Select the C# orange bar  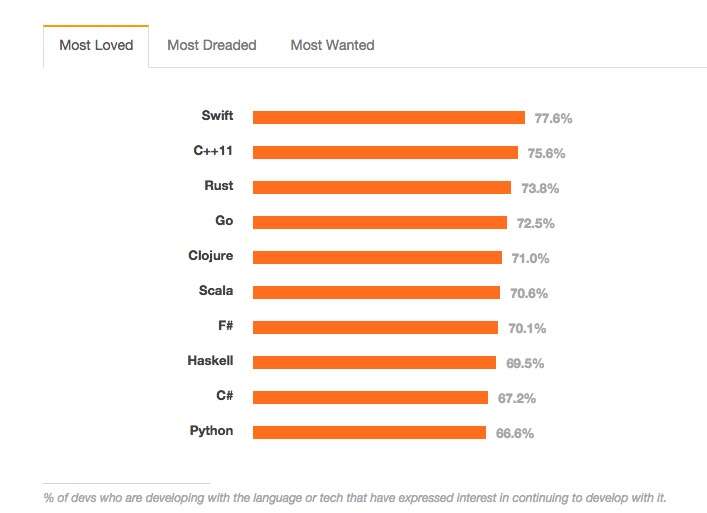pos(370,397)
